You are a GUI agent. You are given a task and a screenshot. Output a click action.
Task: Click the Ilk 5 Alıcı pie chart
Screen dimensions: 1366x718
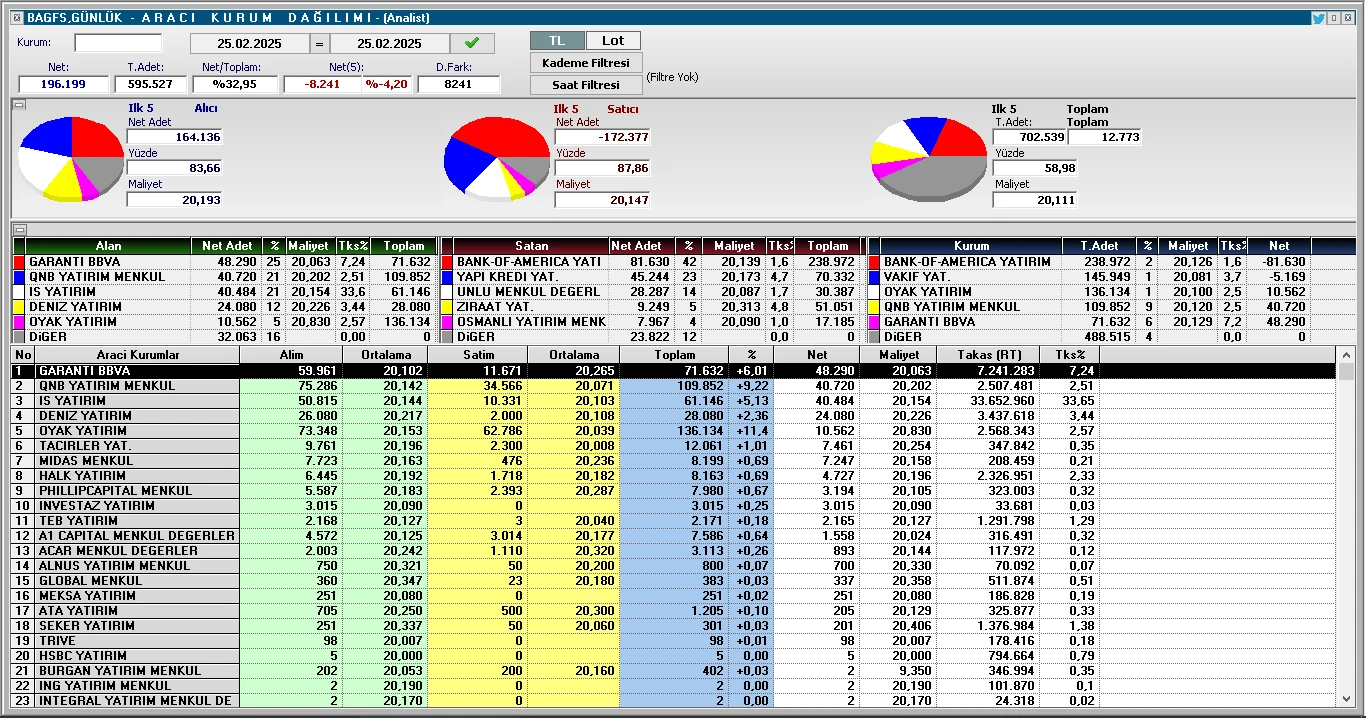click(70, 159)
